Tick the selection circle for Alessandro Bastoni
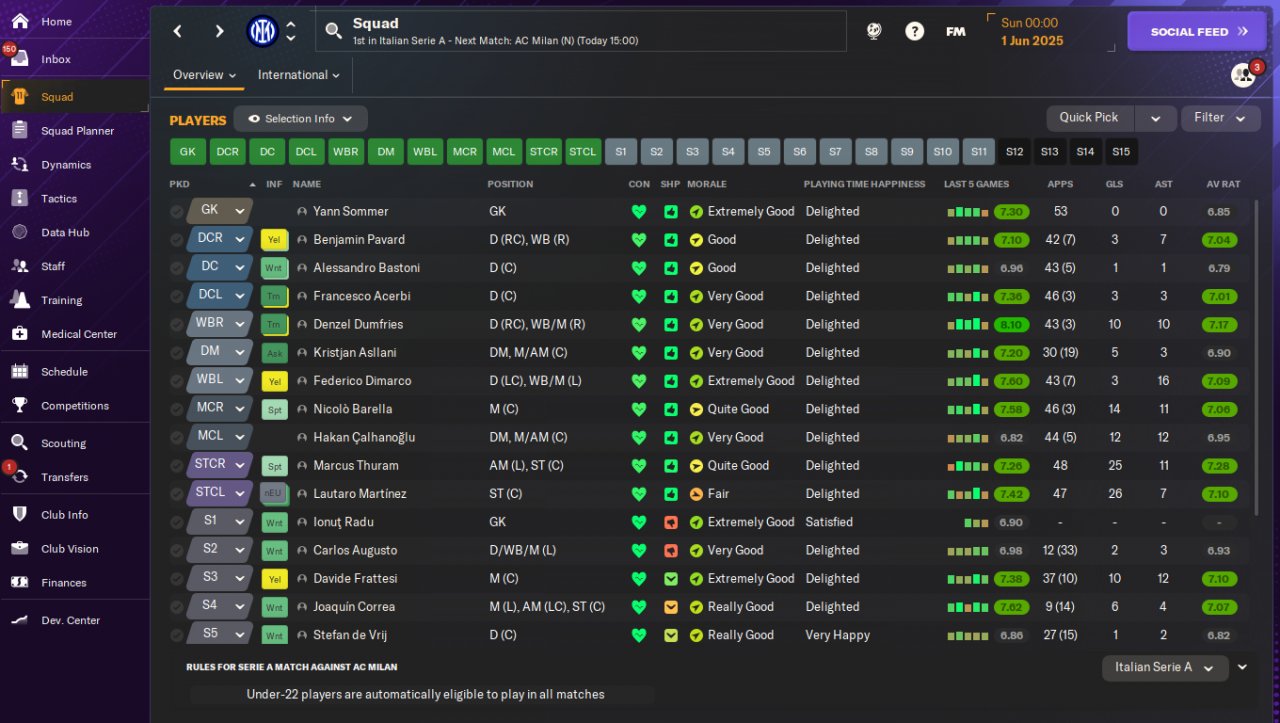Screen dimensions: 1280x723 coord(177,268)
